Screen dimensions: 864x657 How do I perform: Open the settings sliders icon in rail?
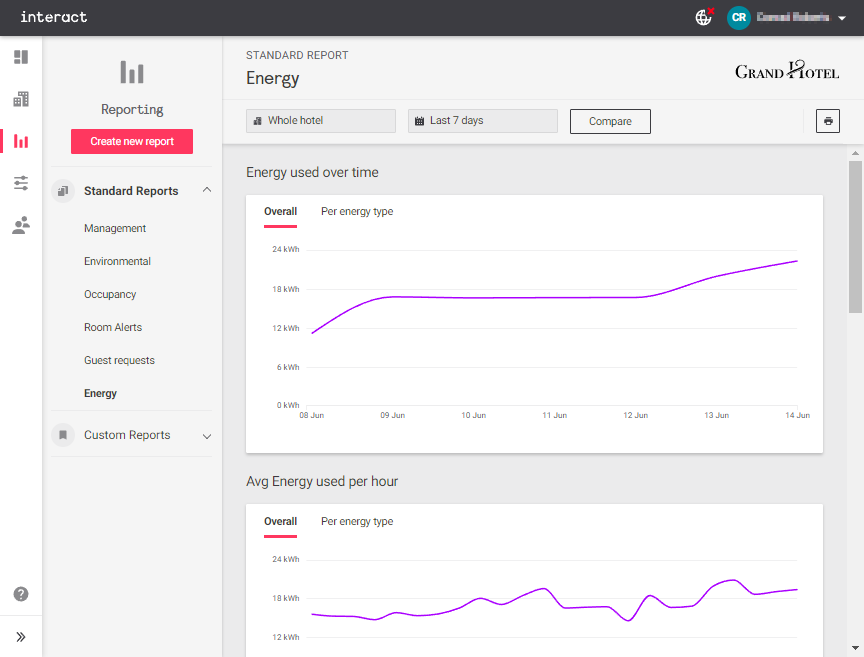(x=20, y=183)
